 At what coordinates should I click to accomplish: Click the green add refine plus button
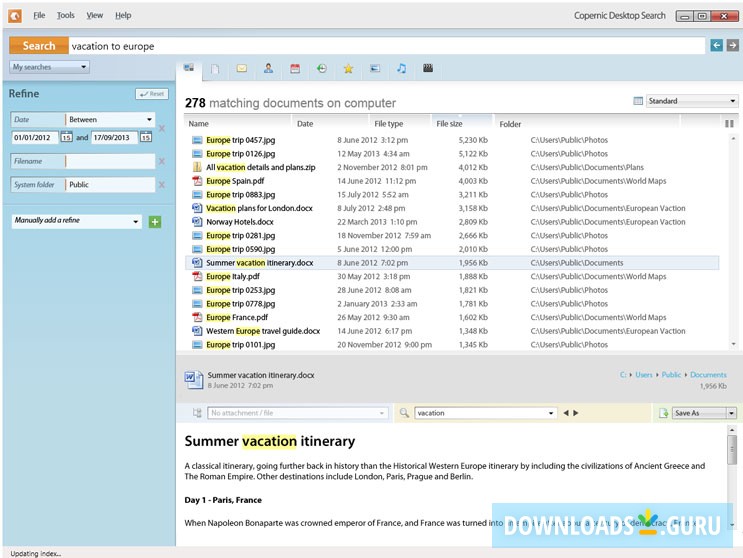click(x=155, y=221)
